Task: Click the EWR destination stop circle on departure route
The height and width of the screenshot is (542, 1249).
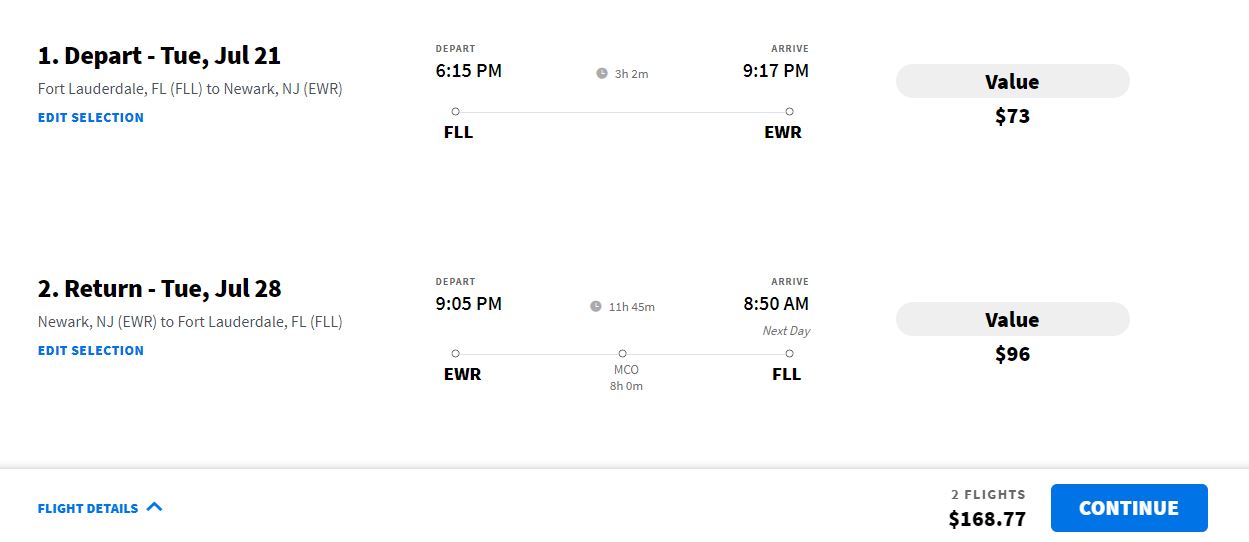Action: click(x=789, y=112)
